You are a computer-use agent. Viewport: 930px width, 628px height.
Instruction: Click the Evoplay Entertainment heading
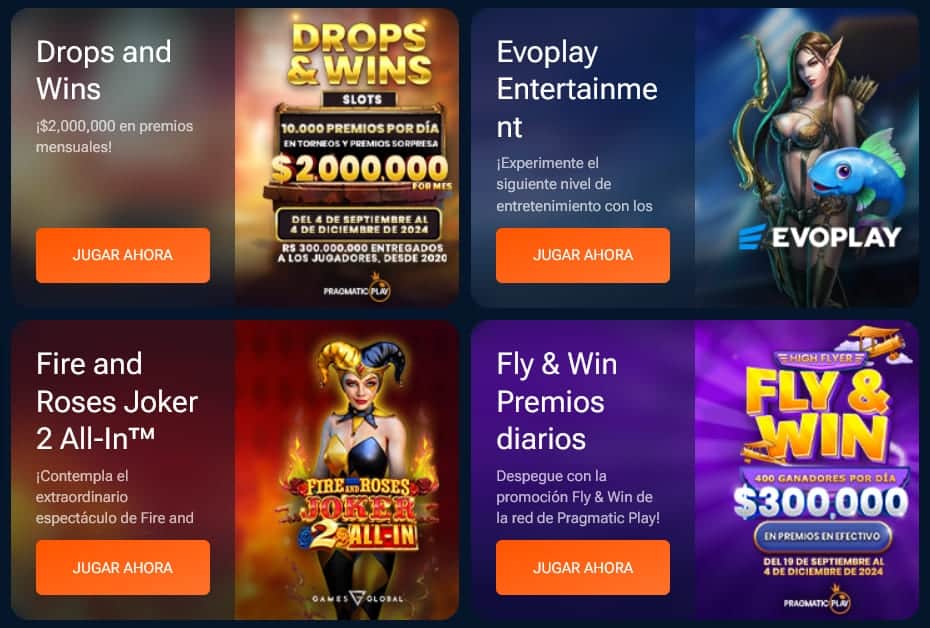577,89
